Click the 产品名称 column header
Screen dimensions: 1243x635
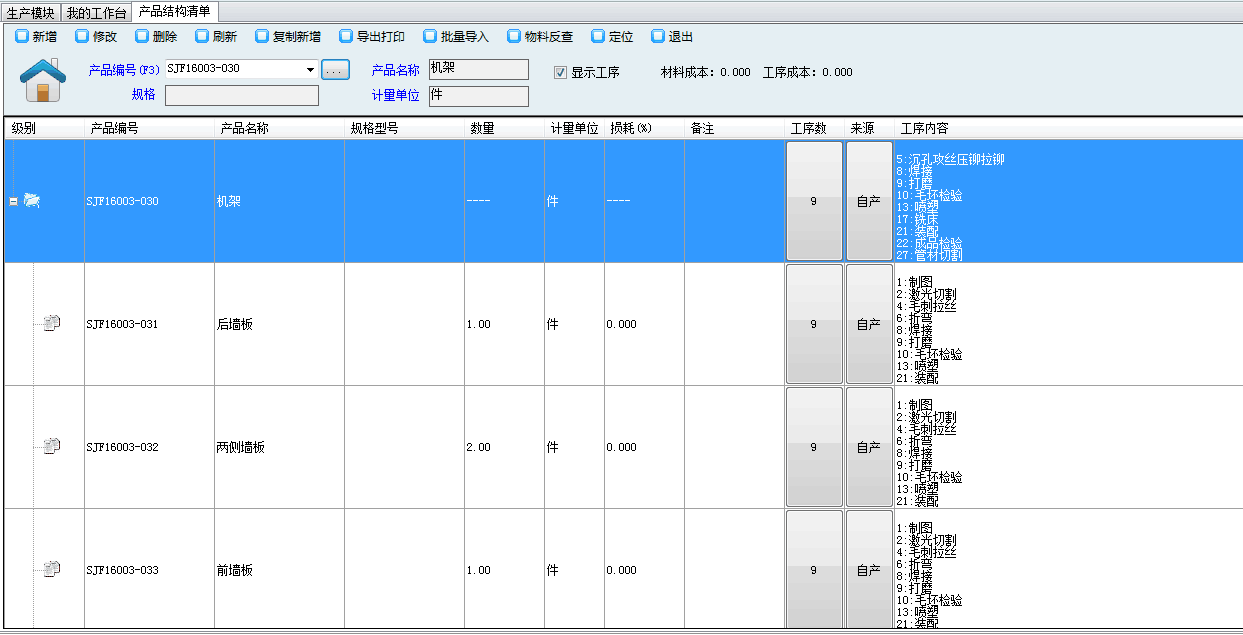280,129
